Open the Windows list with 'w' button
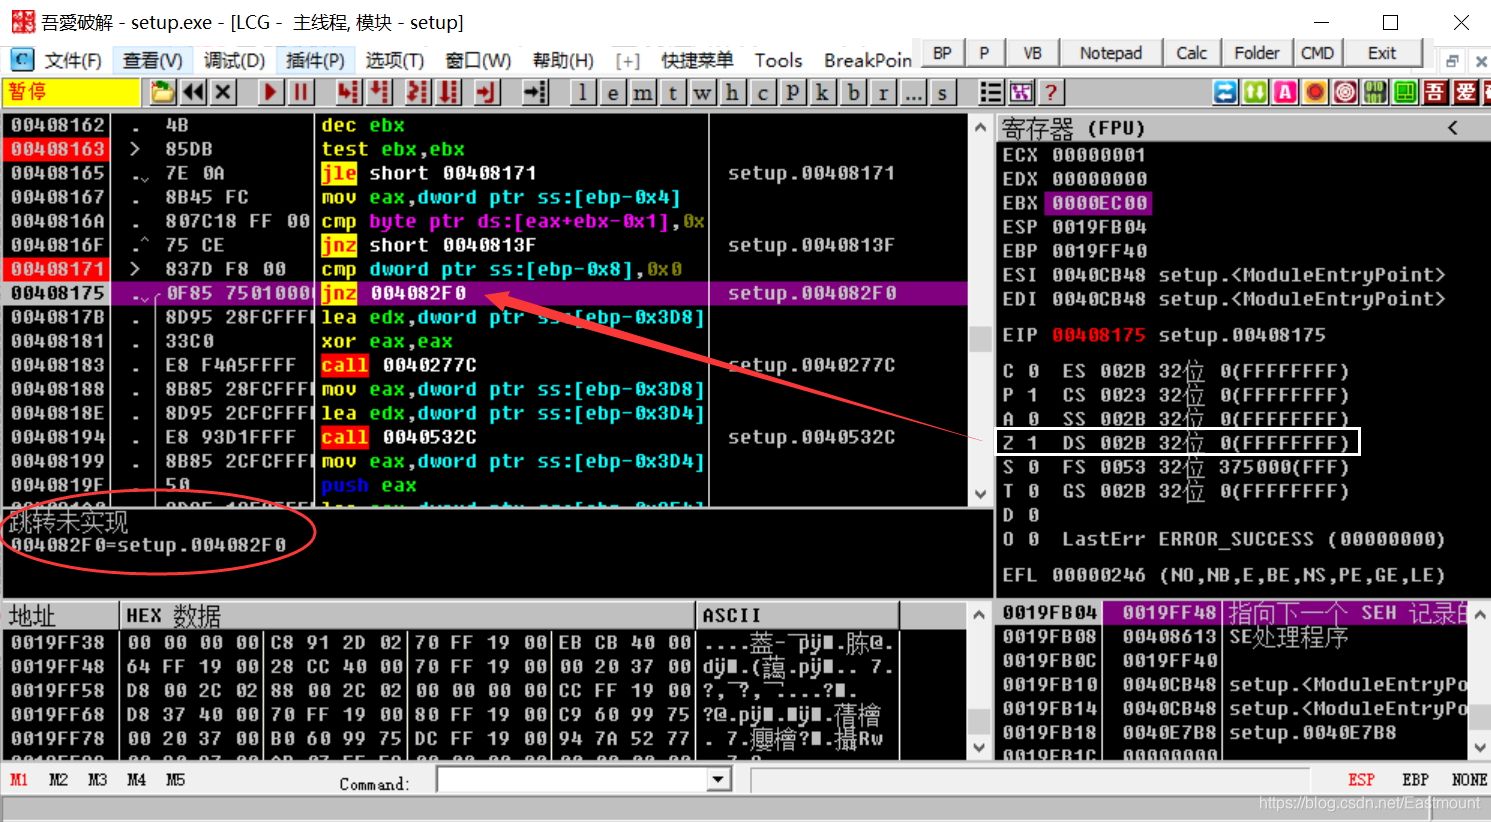Screen dimensions: 1491x822 (x=703, y=93)
